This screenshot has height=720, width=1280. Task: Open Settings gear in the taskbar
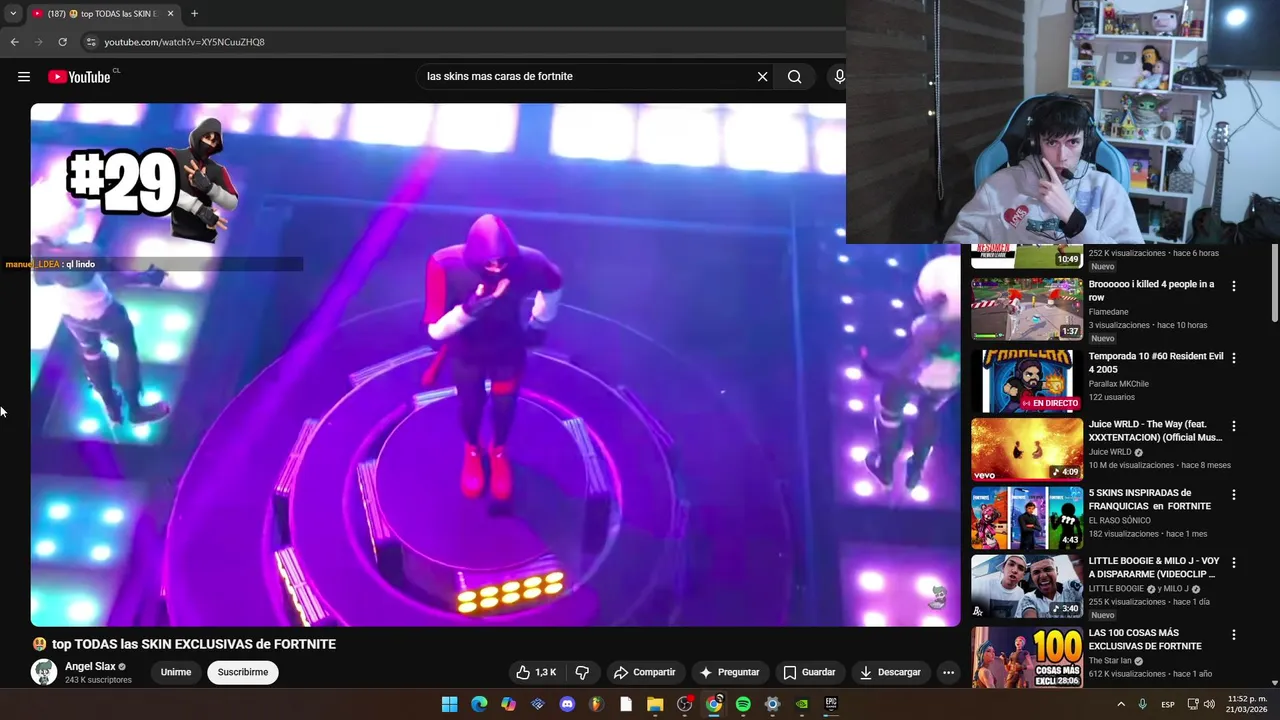click(772, 704)
